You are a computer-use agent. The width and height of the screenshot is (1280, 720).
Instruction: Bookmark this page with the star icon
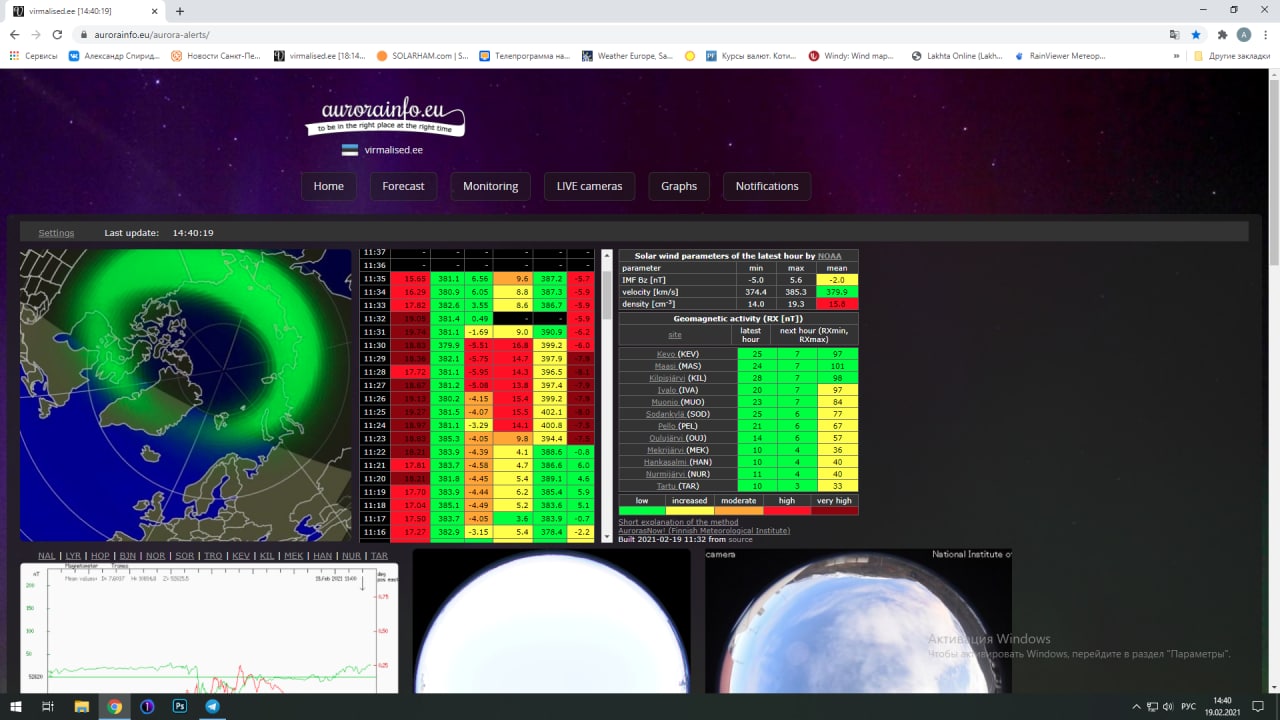(1196, 34)
